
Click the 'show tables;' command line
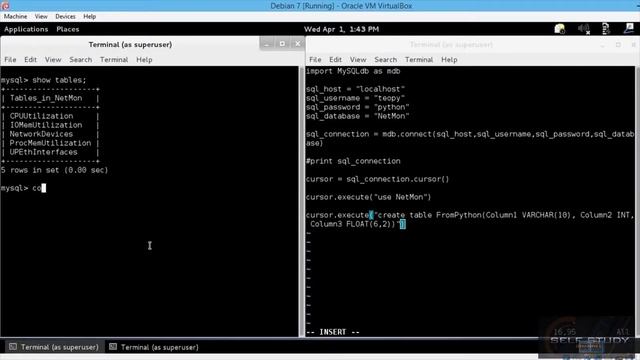click(x=43, y=80)
